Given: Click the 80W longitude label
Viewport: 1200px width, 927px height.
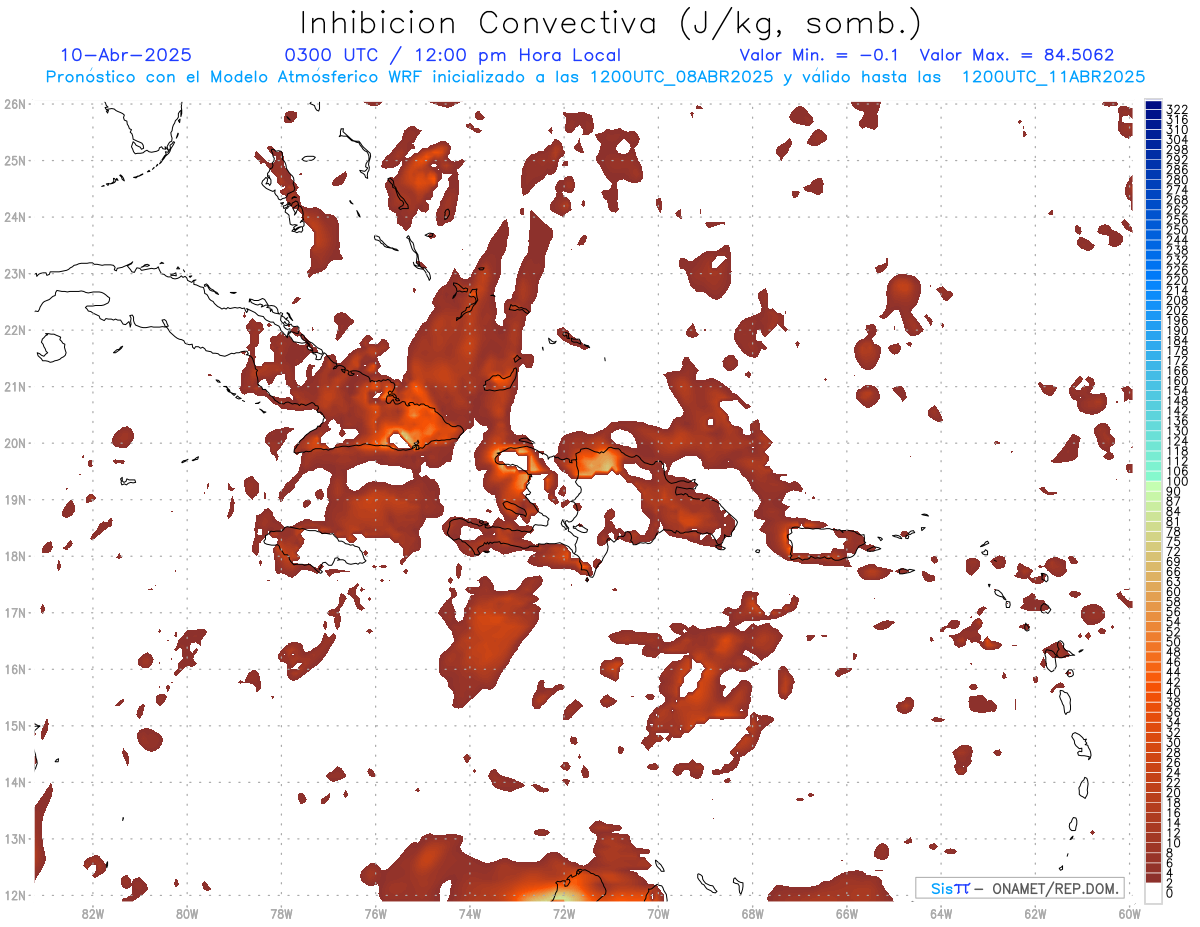Looking at the screenshot, I should pos(187,913).
